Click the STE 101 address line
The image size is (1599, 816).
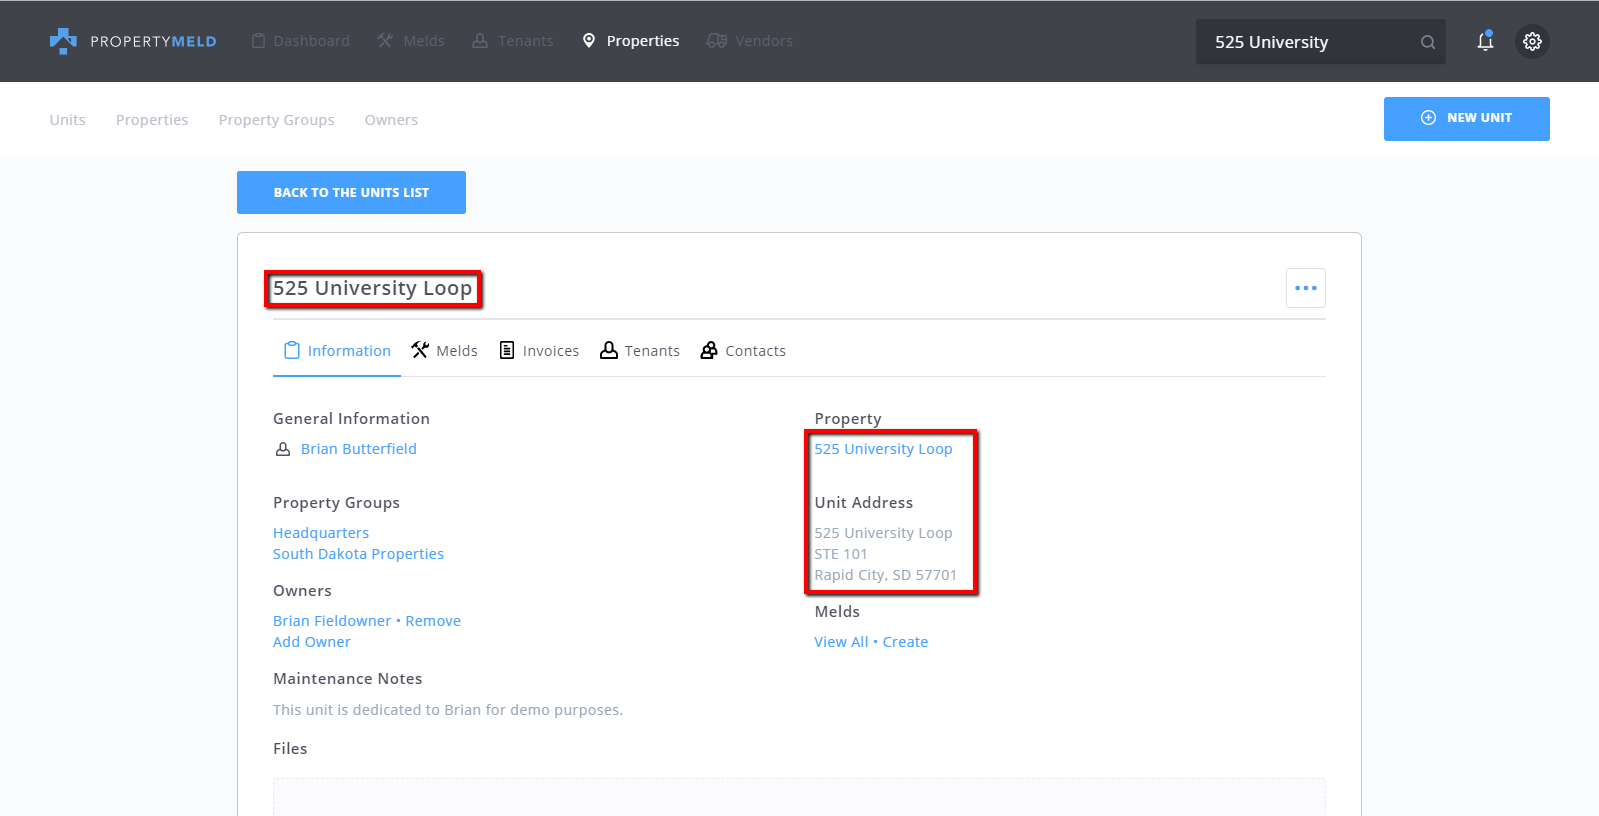(841, 554)
